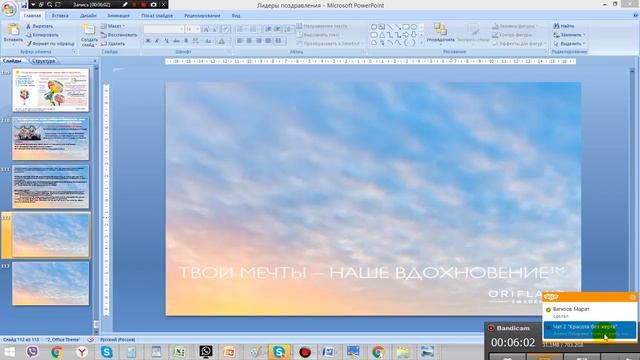Toggle italic (К) formatting

point(157,41)
